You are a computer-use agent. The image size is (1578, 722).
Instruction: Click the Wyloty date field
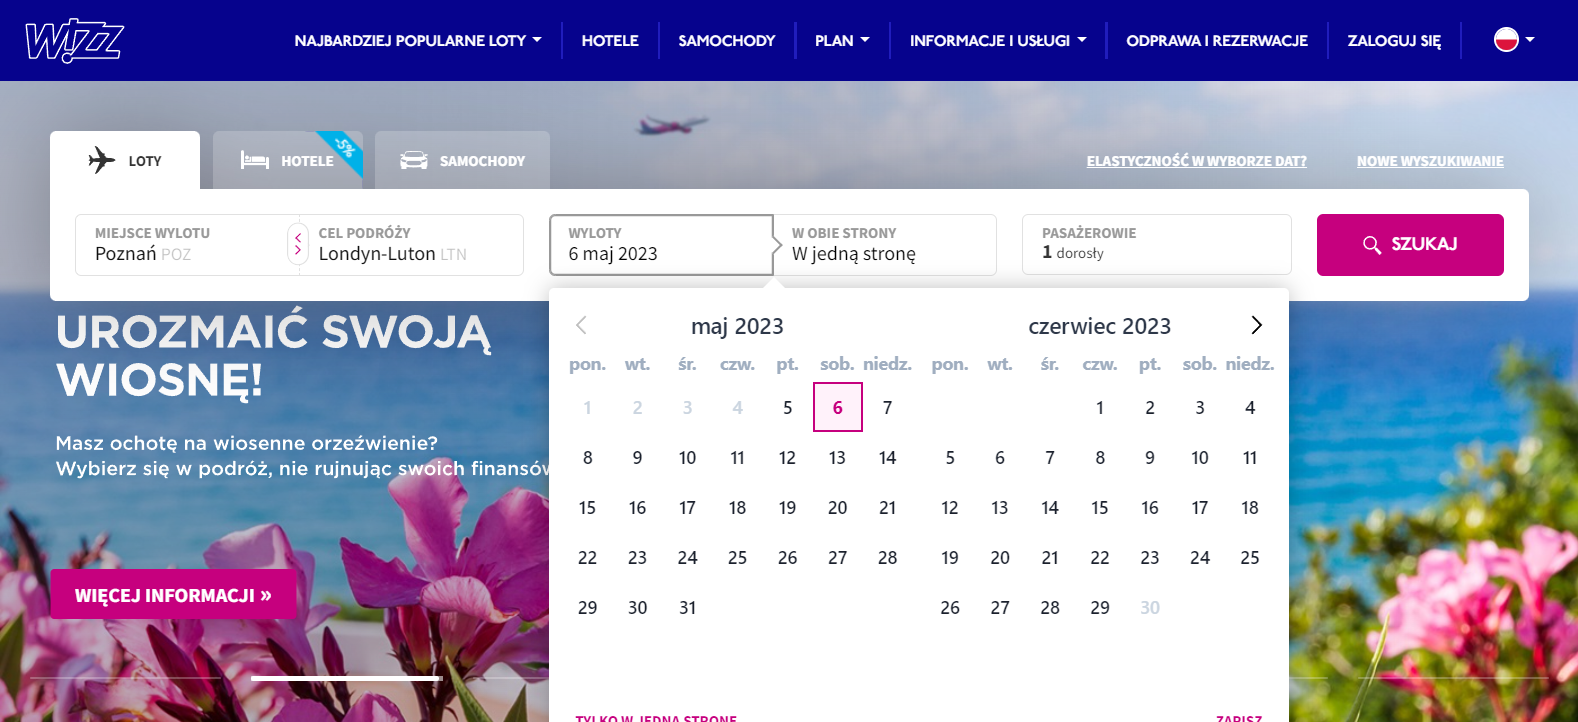pos(661,245)
